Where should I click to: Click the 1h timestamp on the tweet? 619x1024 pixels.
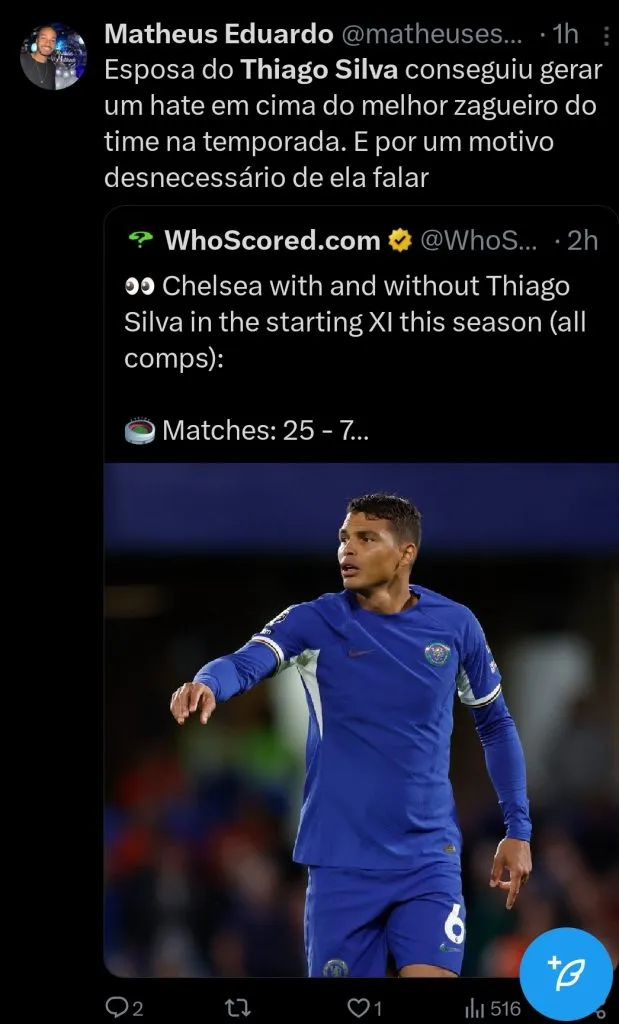tap(564, 35)
